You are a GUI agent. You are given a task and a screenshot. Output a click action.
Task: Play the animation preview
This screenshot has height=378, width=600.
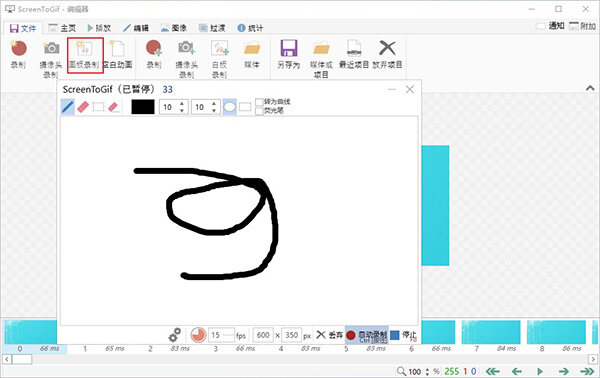540,371
